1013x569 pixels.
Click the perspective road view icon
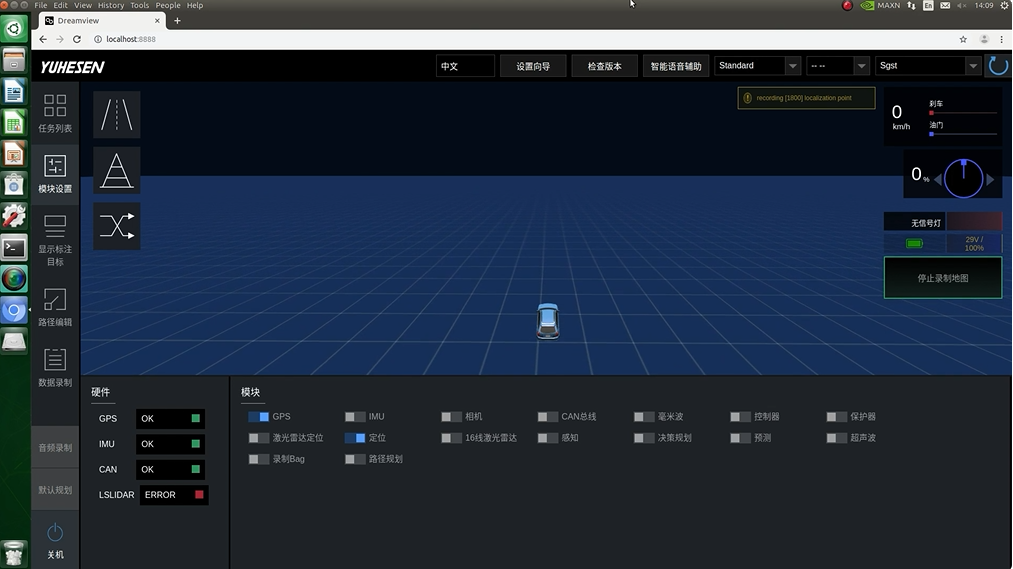pos(117,170)
